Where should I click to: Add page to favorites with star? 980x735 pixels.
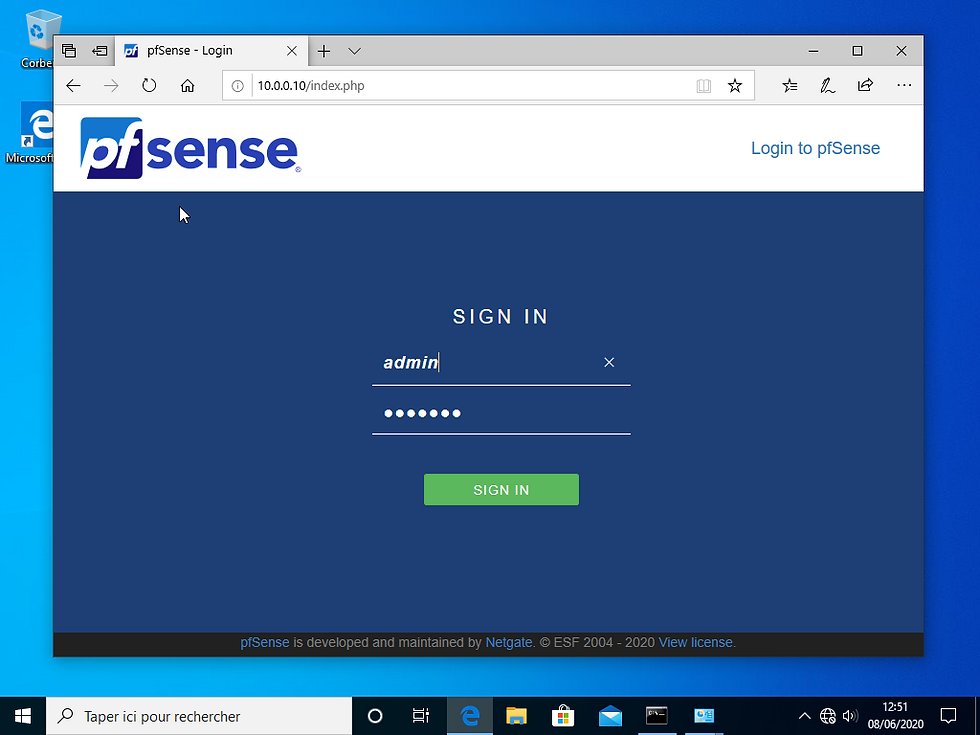coord(735,86)
